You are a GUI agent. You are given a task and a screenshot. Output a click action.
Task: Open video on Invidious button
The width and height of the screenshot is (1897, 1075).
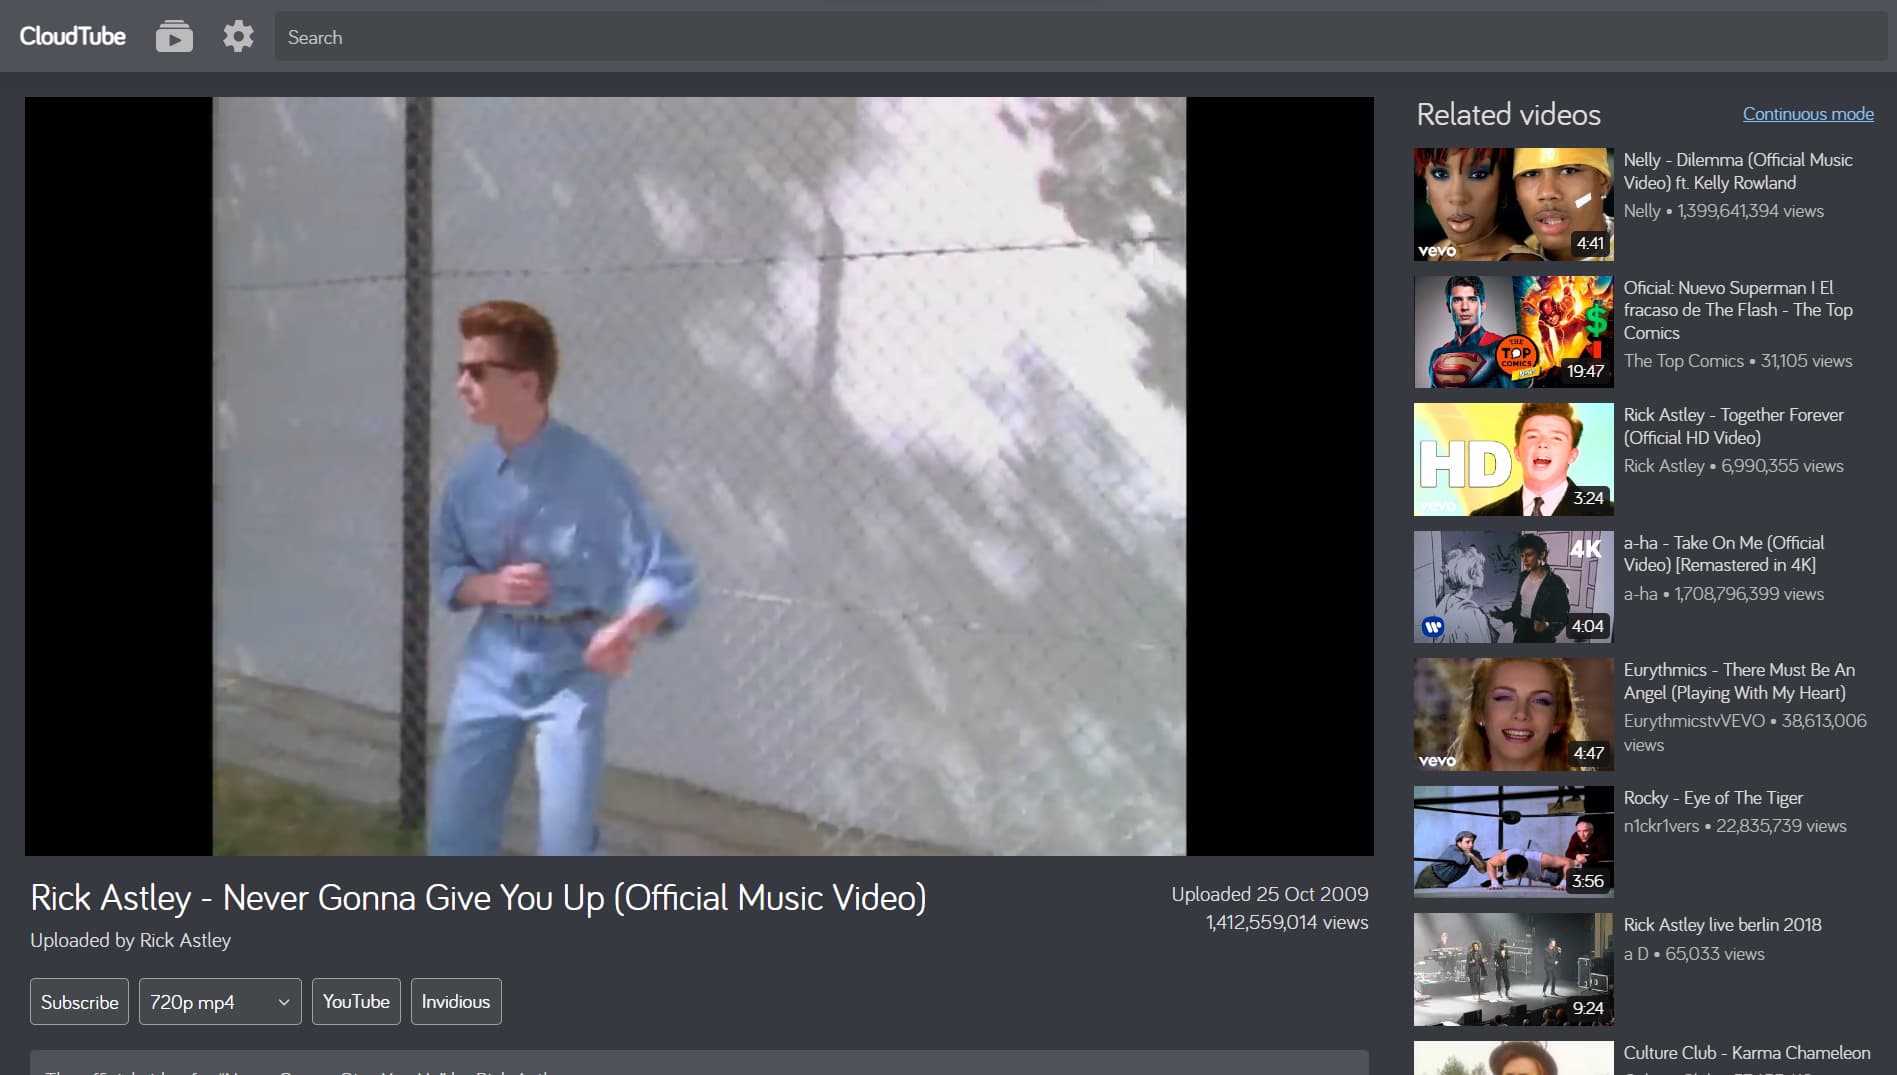pos(456,1002)
